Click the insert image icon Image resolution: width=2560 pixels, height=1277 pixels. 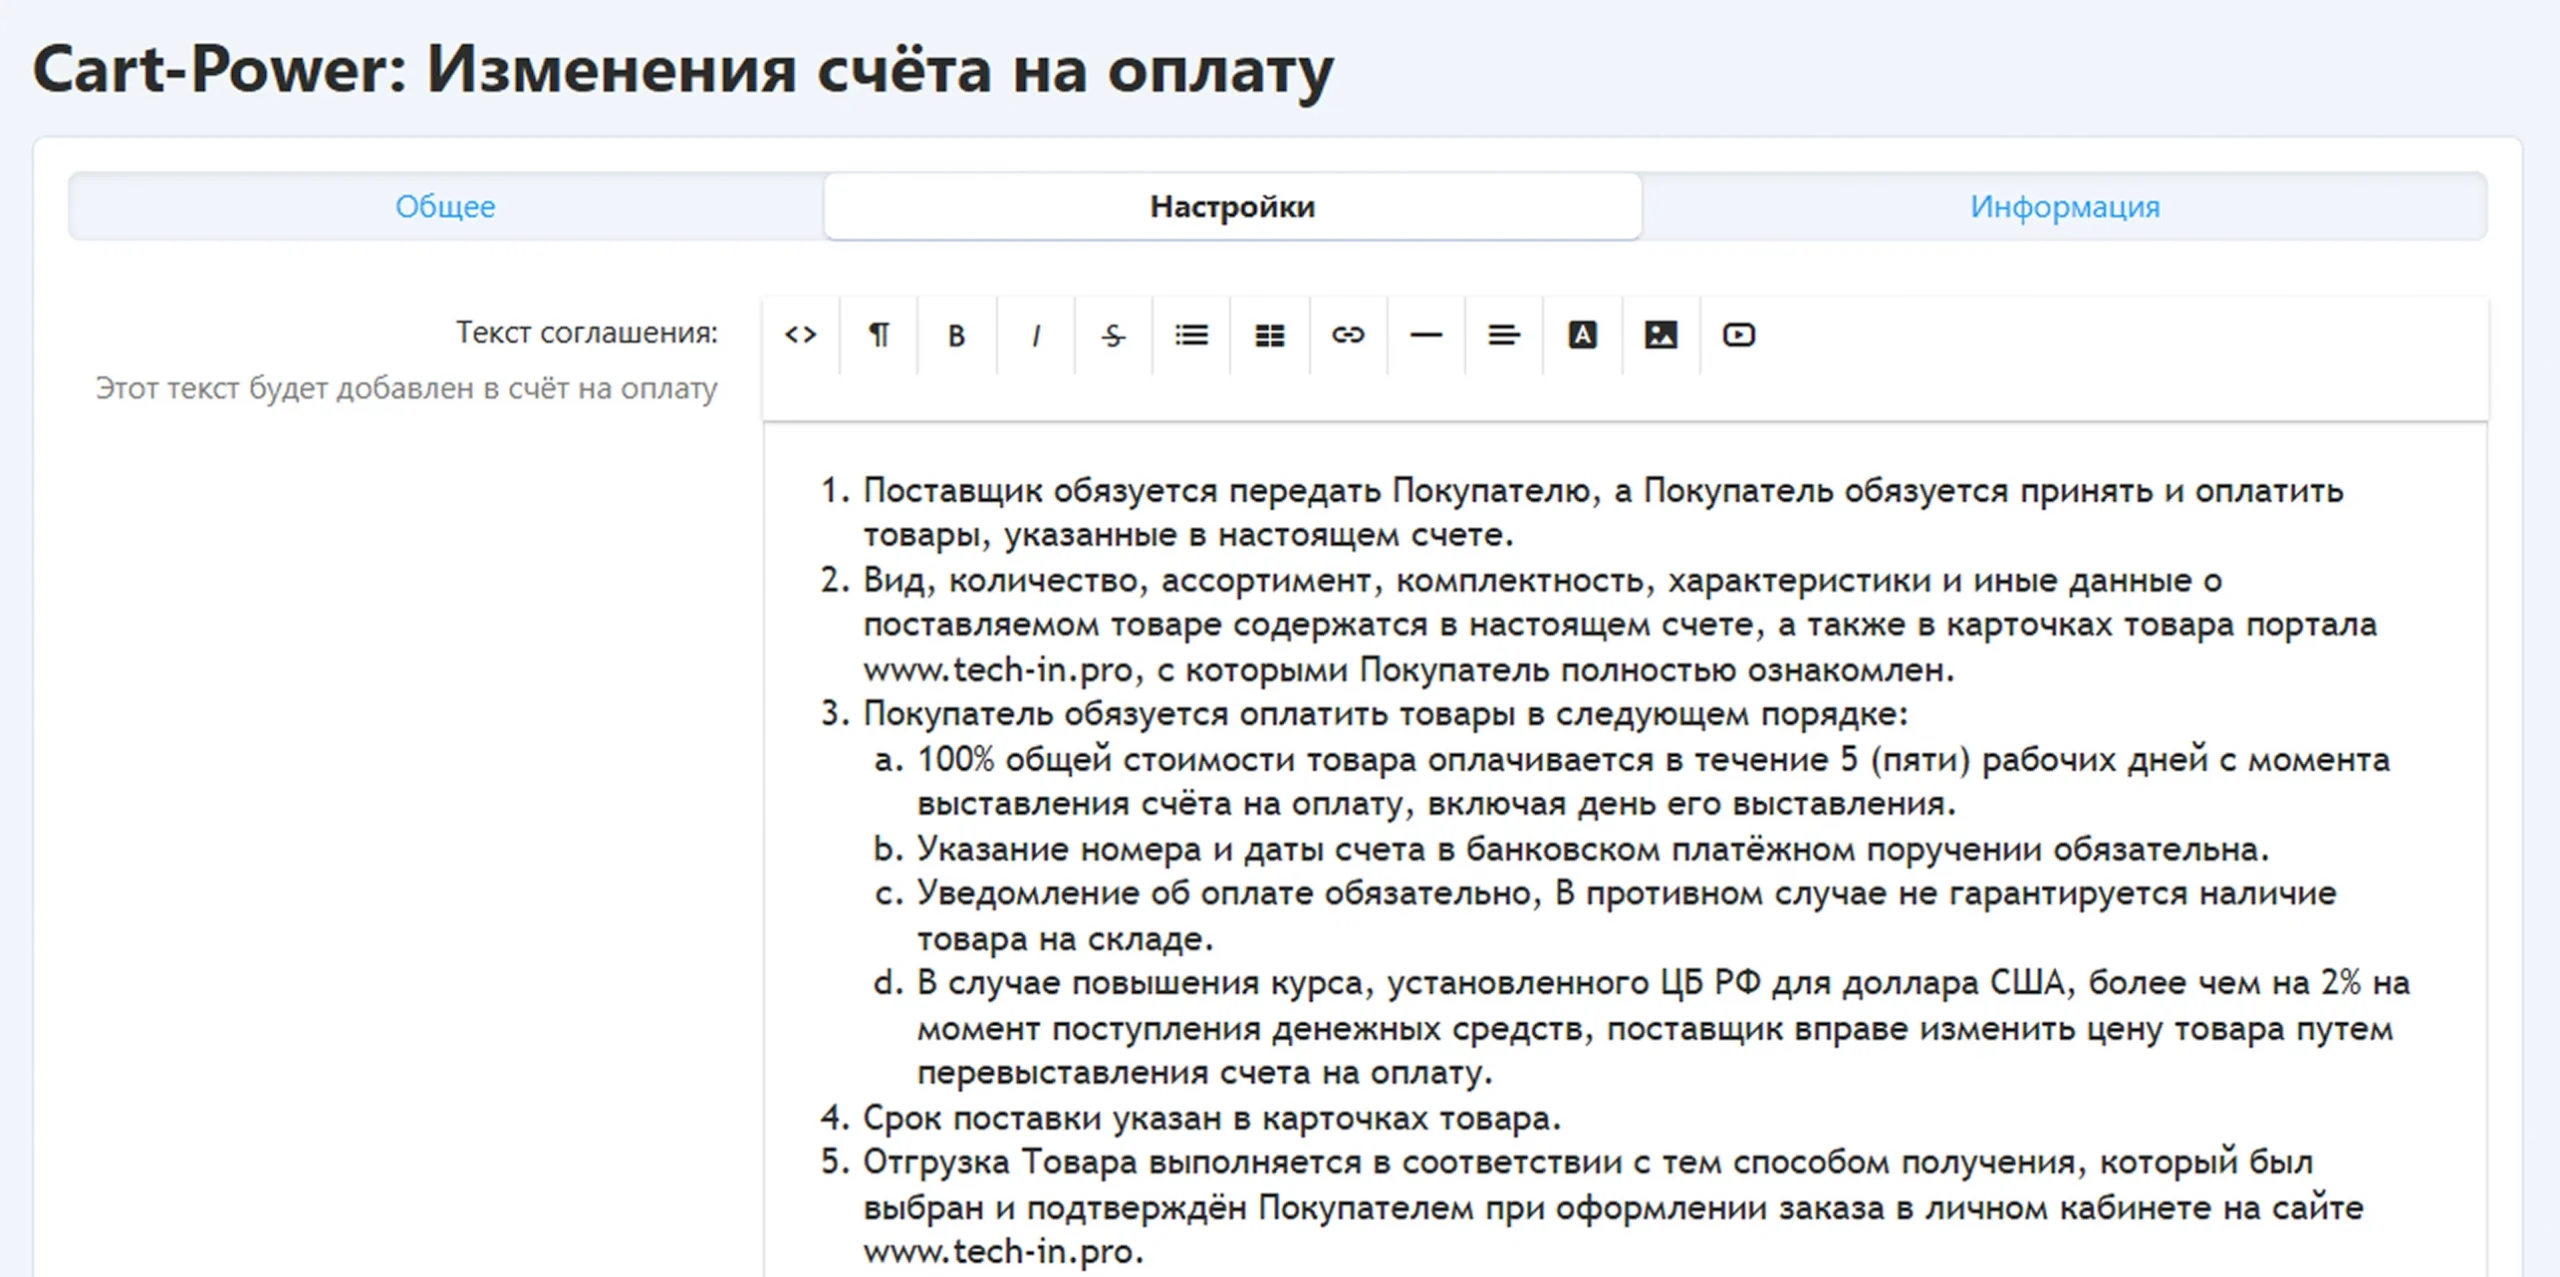[x=1661, y=335]
